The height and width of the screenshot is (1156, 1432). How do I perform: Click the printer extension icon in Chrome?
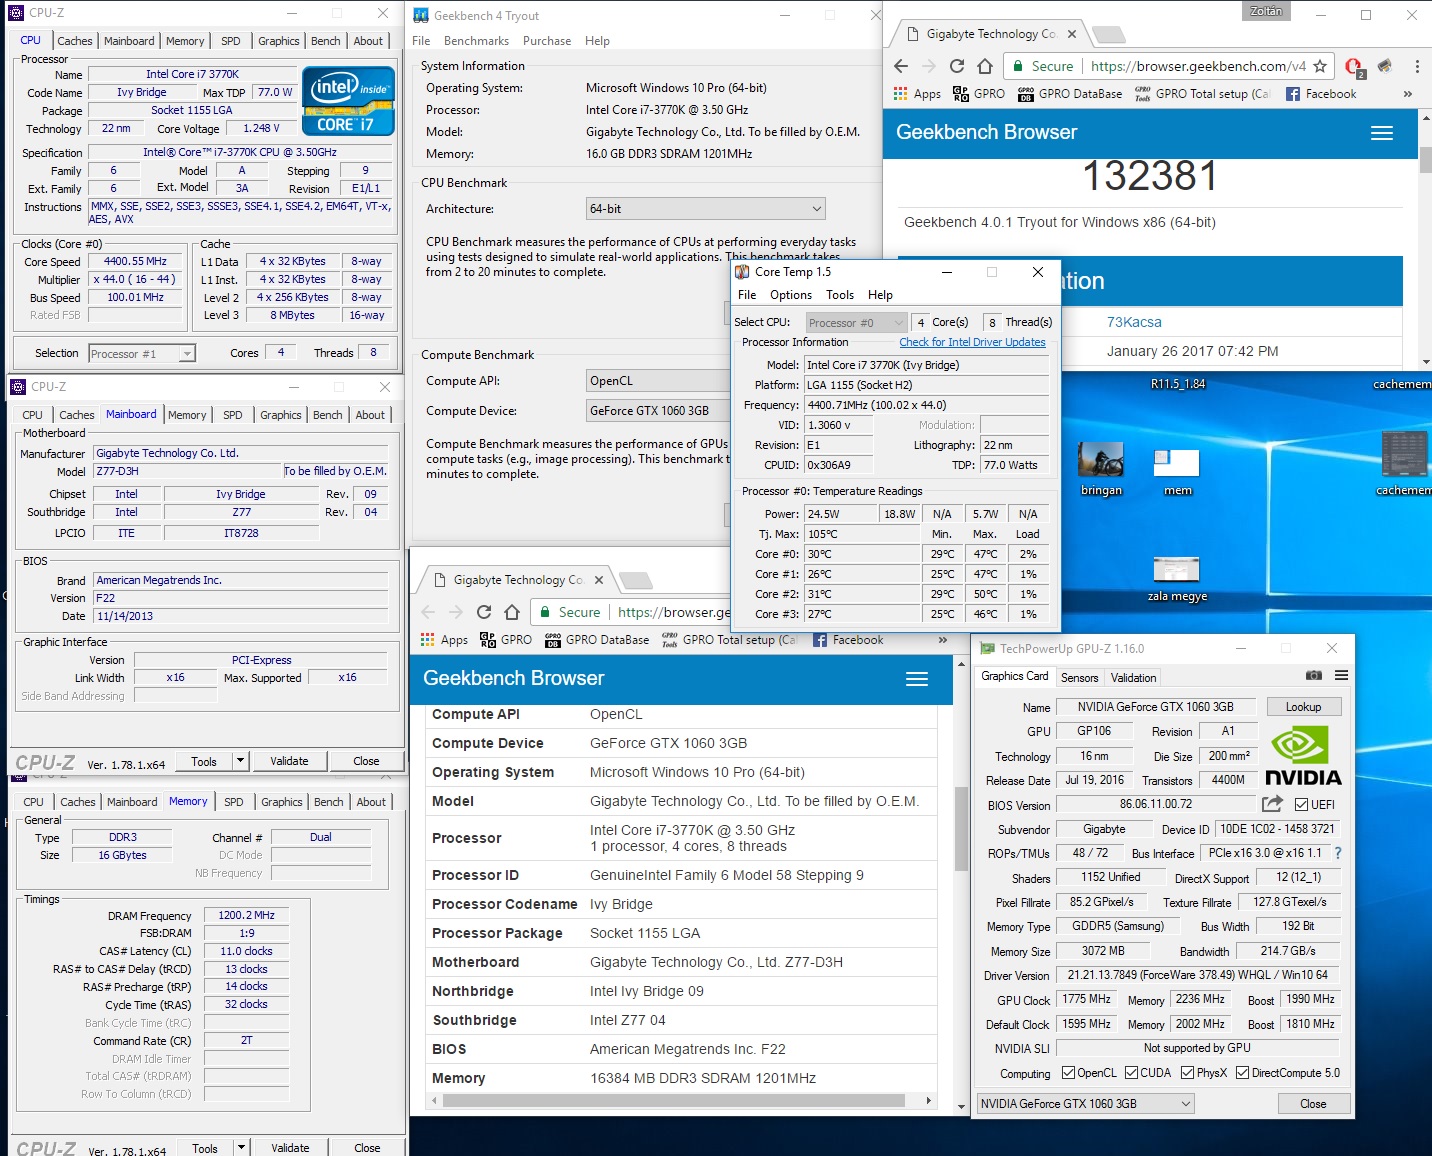pos(1385,66)
